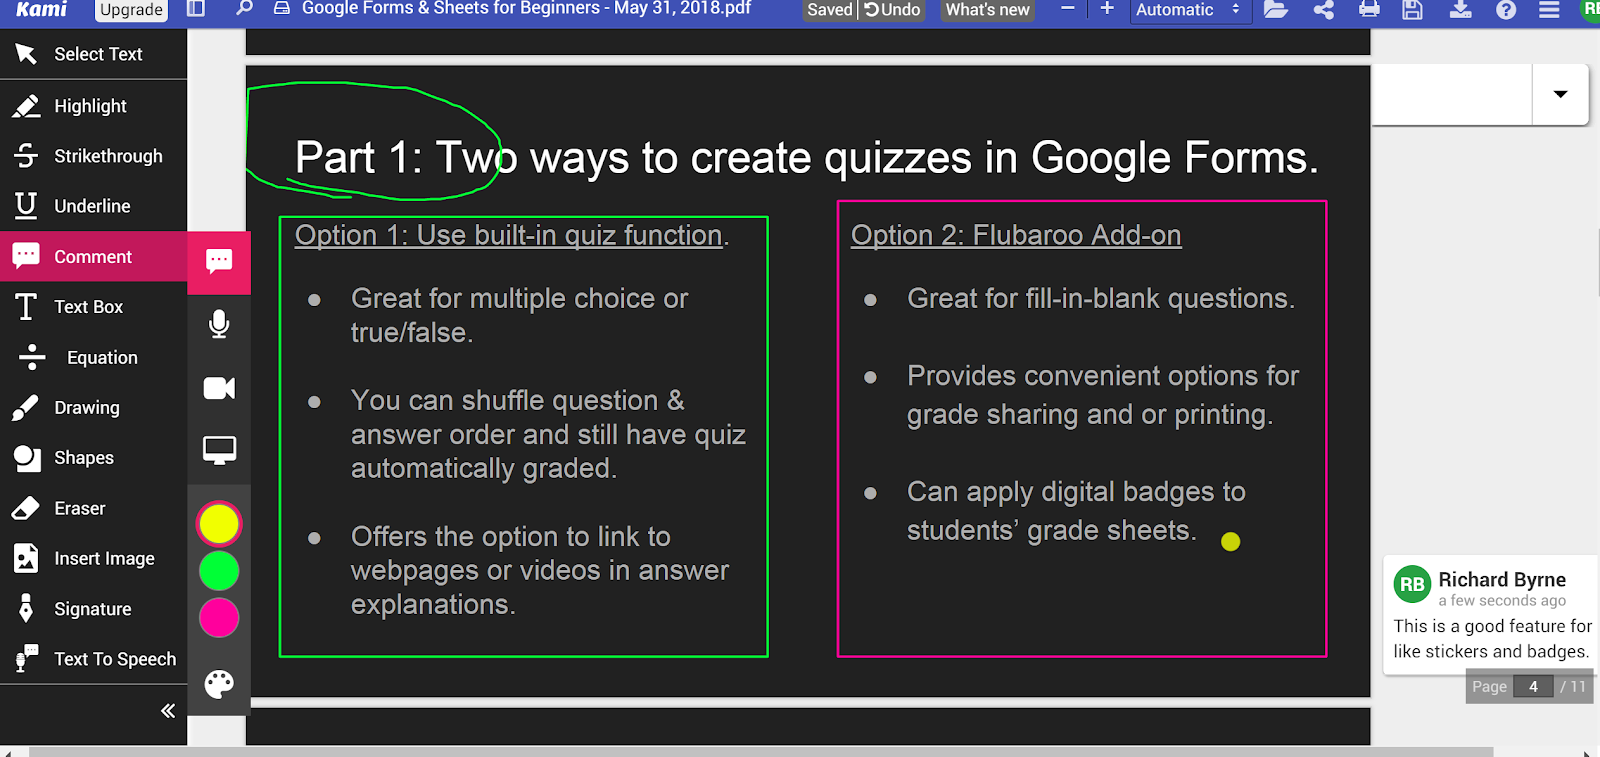Open the Shapes tool
Image resolution: width=1600 pixels, height=757 pixels.
tap(93, 458)
